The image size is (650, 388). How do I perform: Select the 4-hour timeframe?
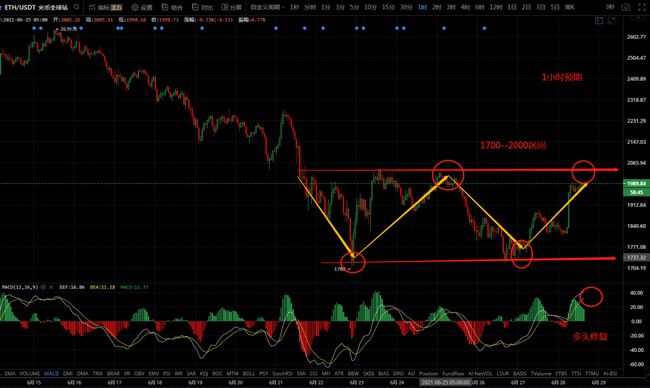[465, 7]
